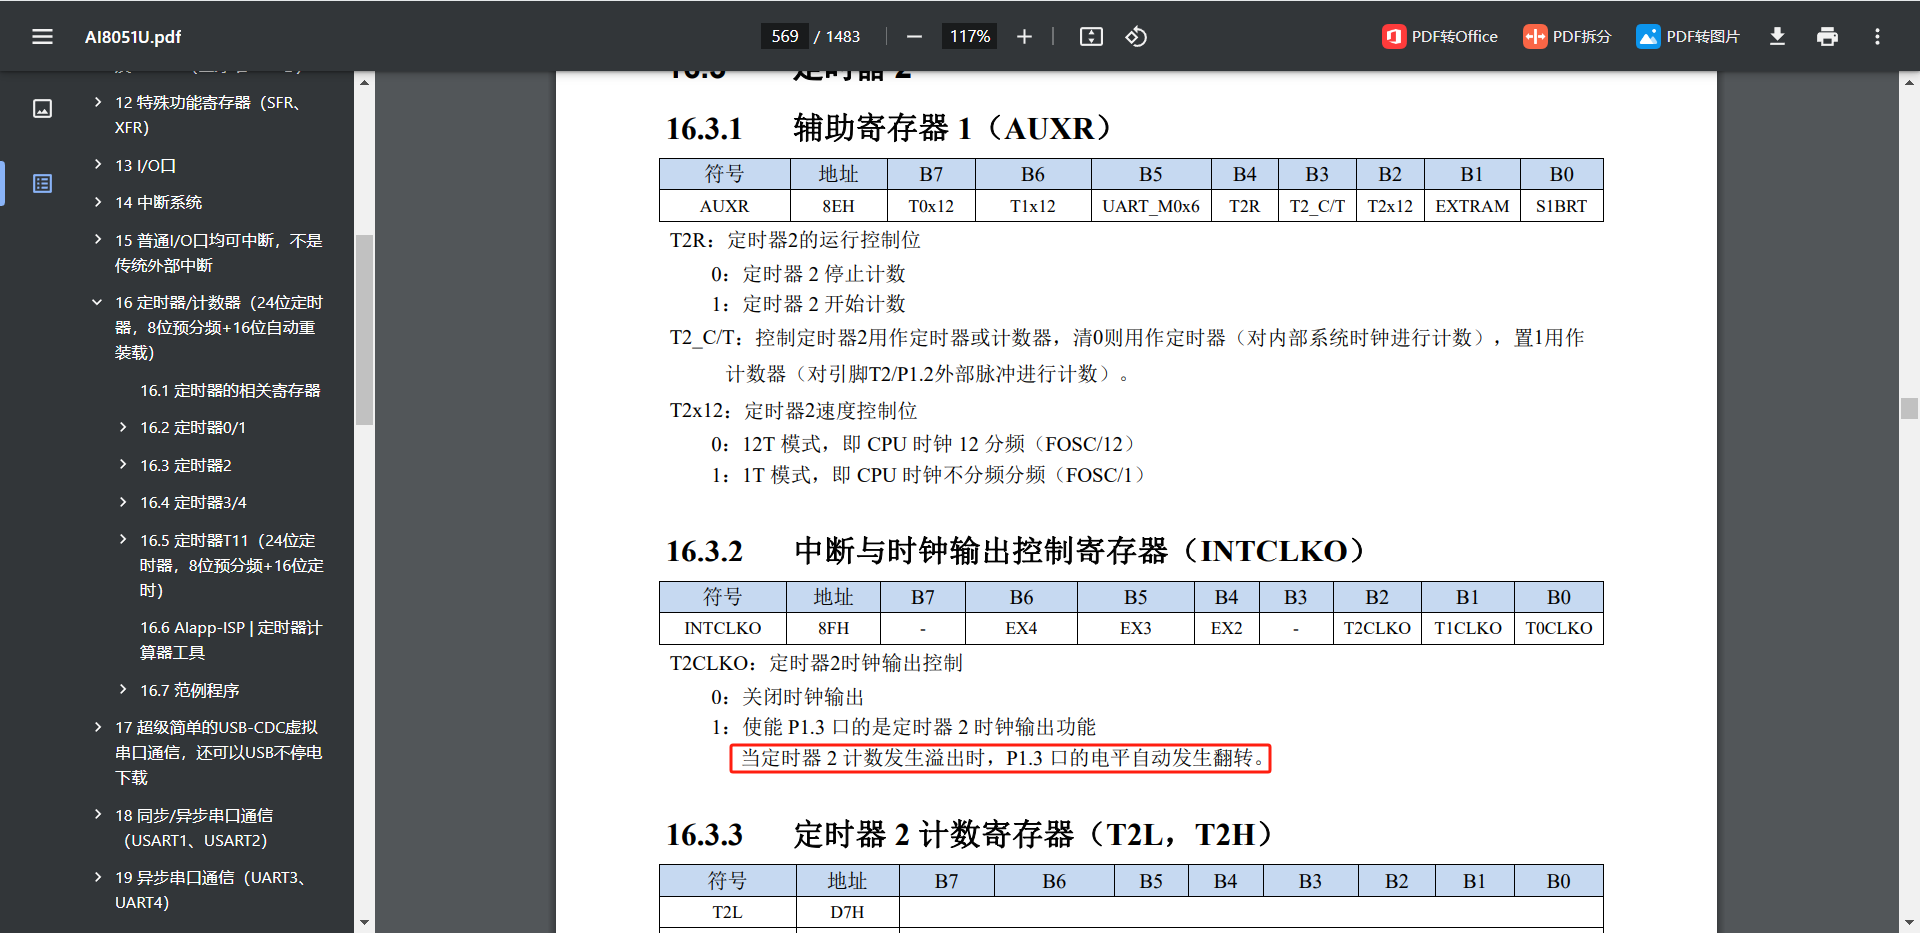Click the INTCLKO table cell

pos(722,628)
